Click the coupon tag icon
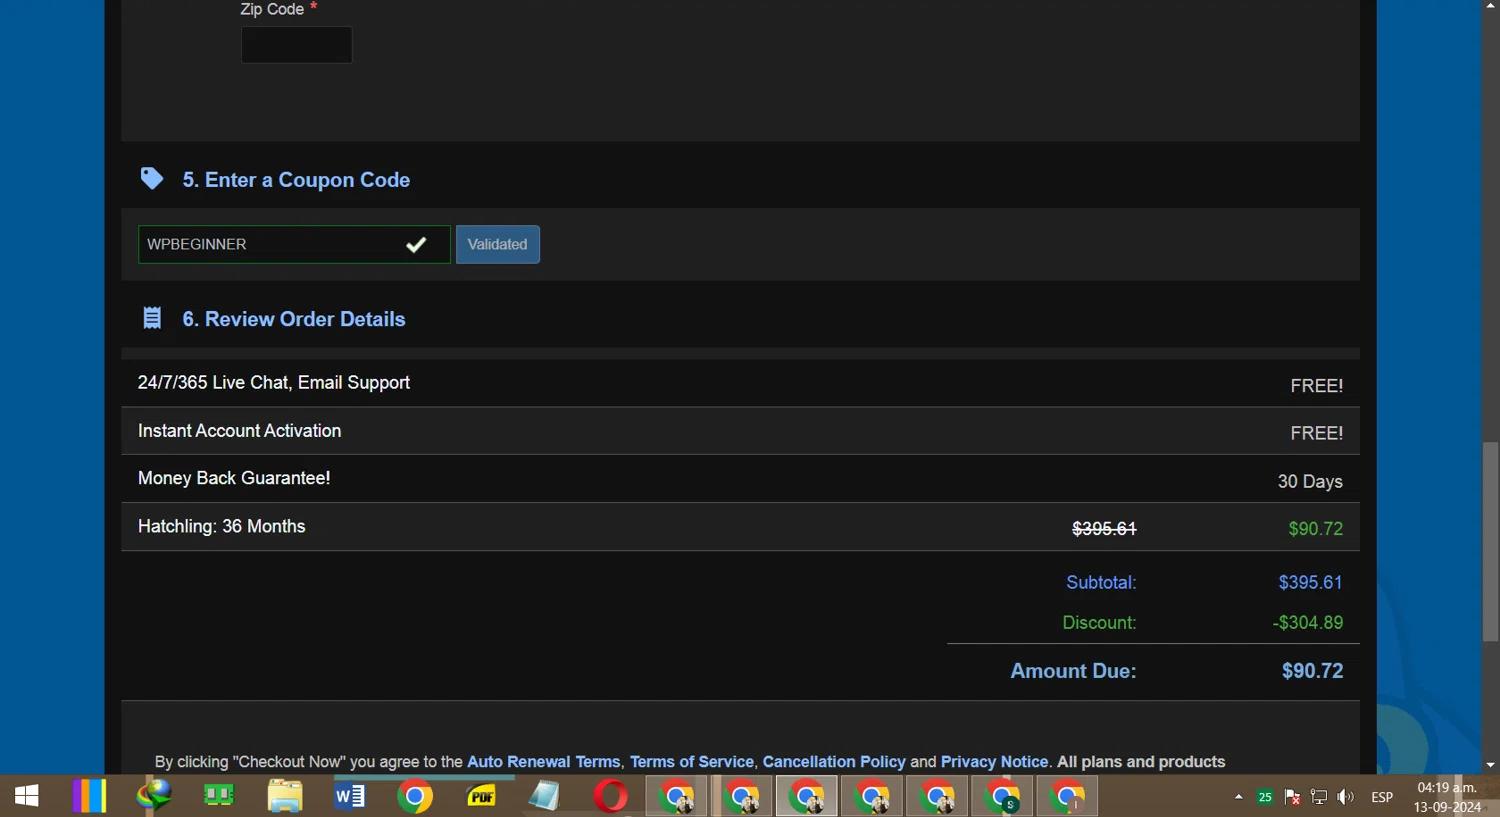This screenshot has height=817, width=1500. click(152, 179)
